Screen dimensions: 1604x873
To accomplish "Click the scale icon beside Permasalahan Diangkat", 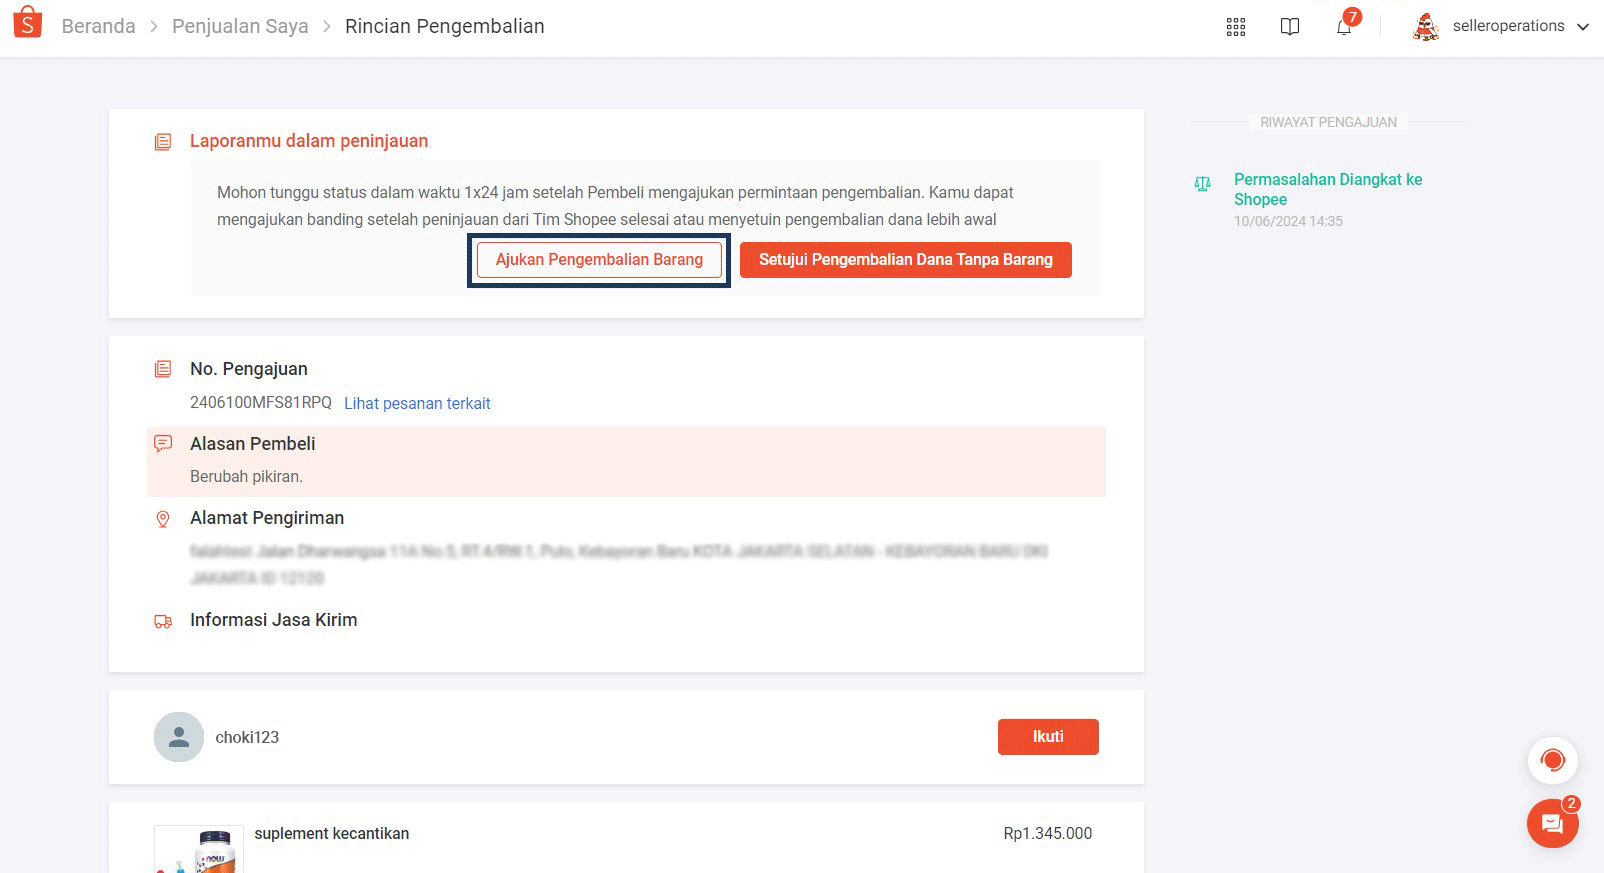I will click(x=1202, y=184).
